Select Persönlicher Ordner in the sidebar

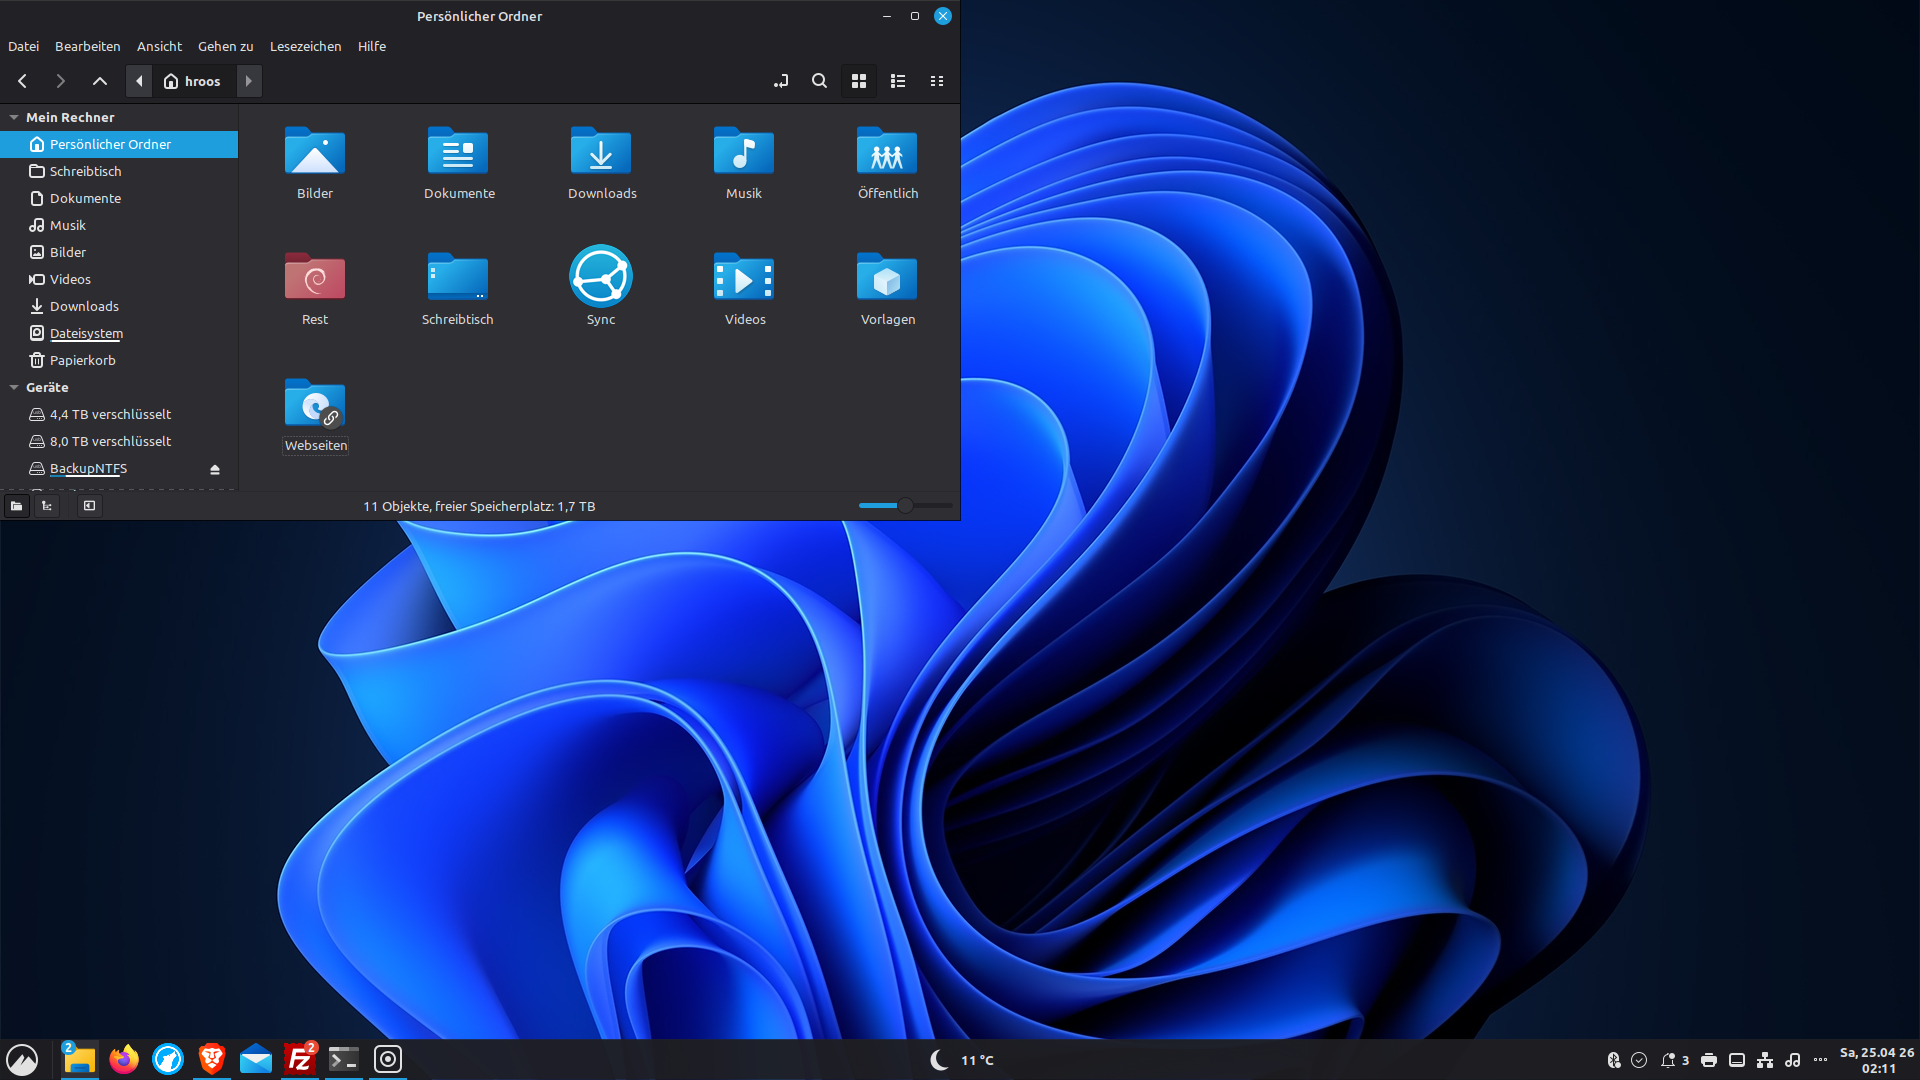[119, 144]
